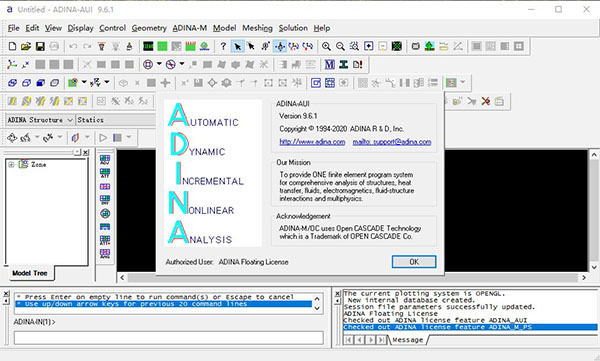Click the Open file folder icon
The height and width of the screenshot is (361, 600).
pyautogui.click(x=26, y=46)
